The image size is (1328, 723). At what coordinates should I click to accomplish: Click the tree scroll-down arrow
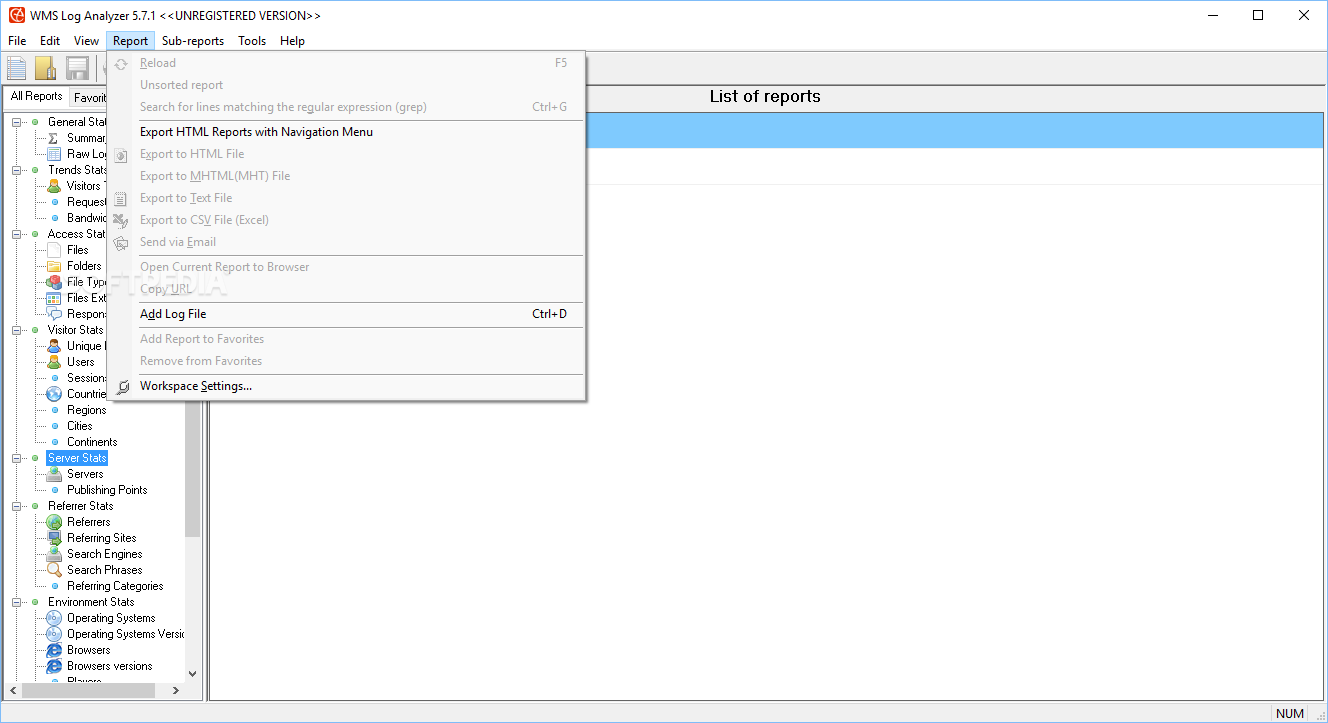pos(193,674)
